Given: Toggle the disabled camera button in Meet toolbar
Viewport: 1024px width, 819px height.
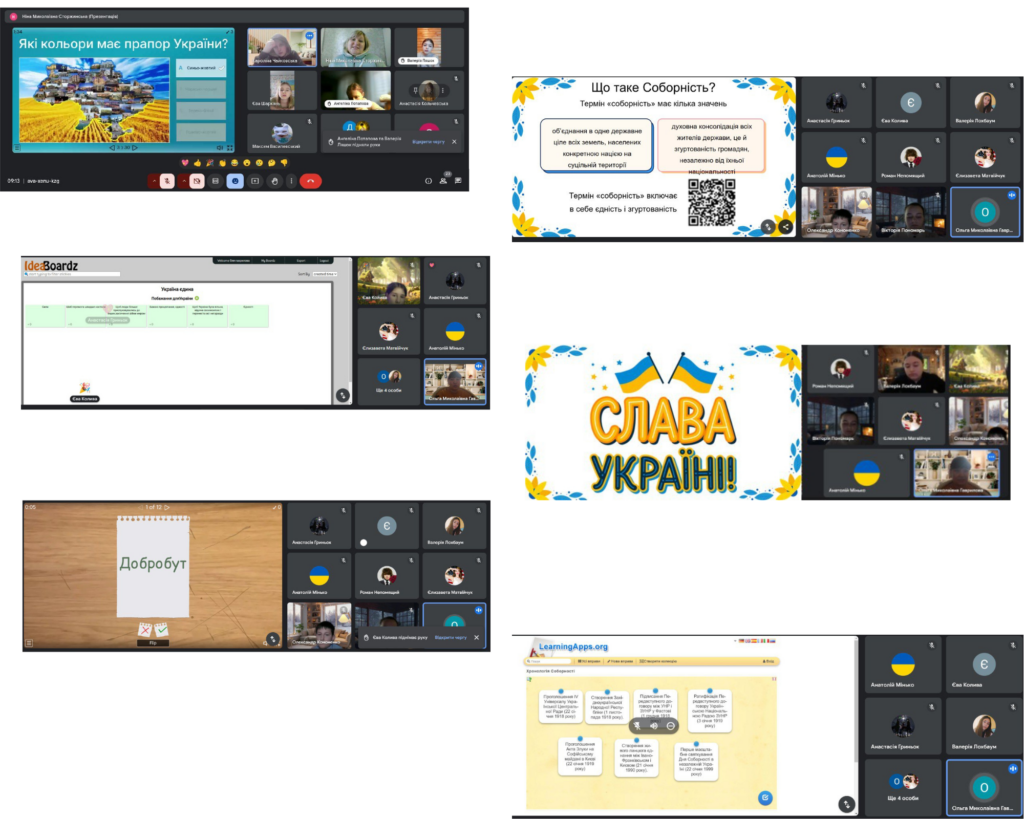Looking at the screenshot, I should point(197,181).
